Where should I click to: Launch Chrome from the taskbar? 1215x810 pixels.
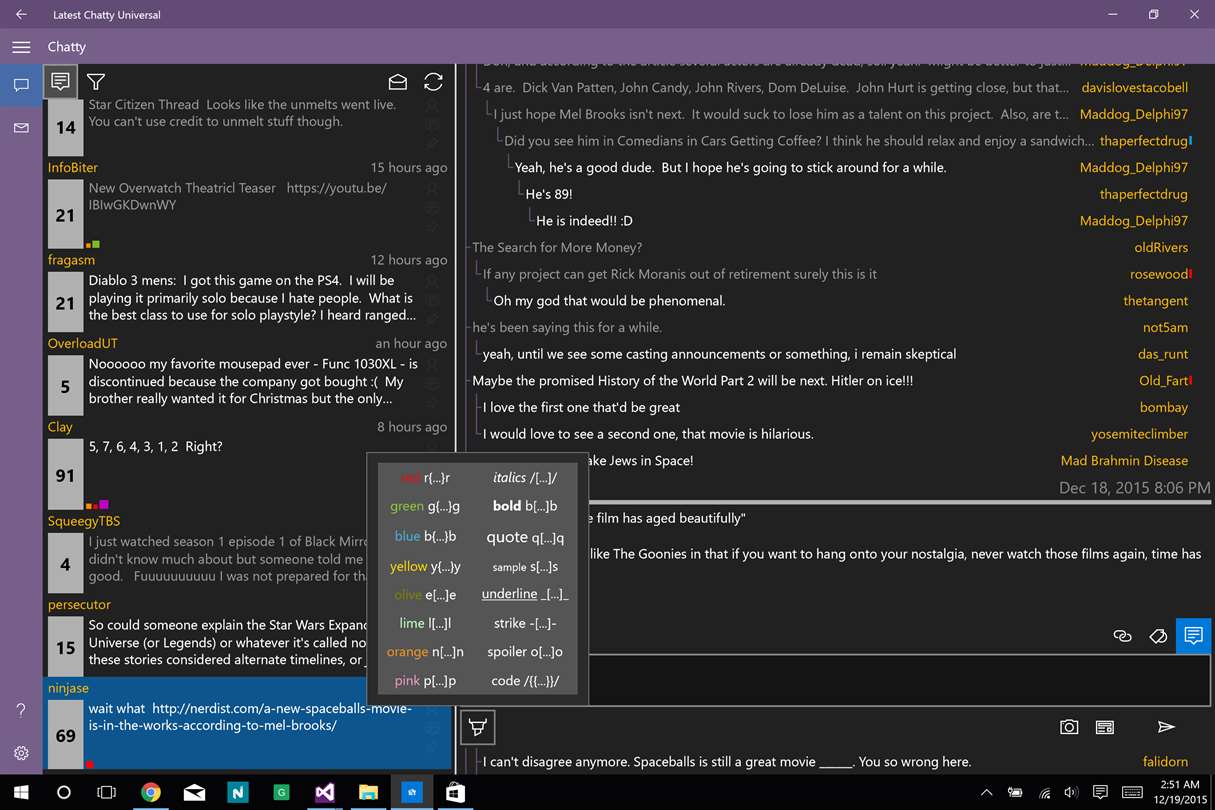click(x=151, y=792)
